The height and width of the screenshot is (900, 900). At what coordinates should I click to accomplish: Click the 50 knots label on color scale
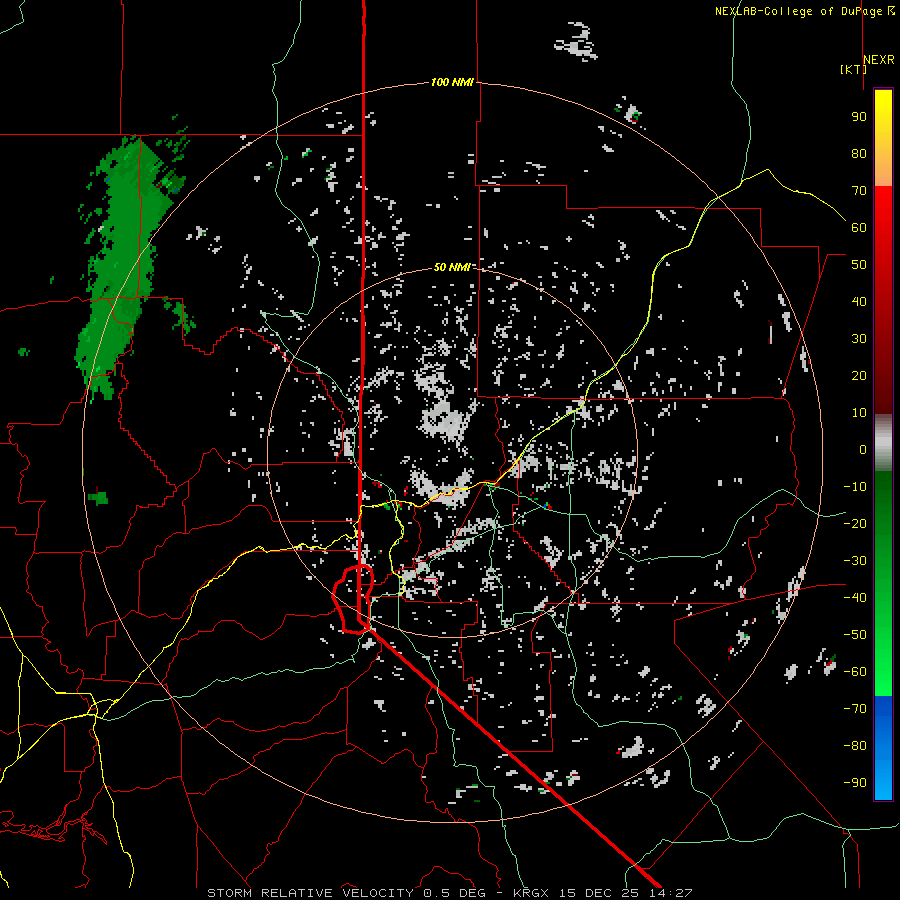(x=859, y=265)
